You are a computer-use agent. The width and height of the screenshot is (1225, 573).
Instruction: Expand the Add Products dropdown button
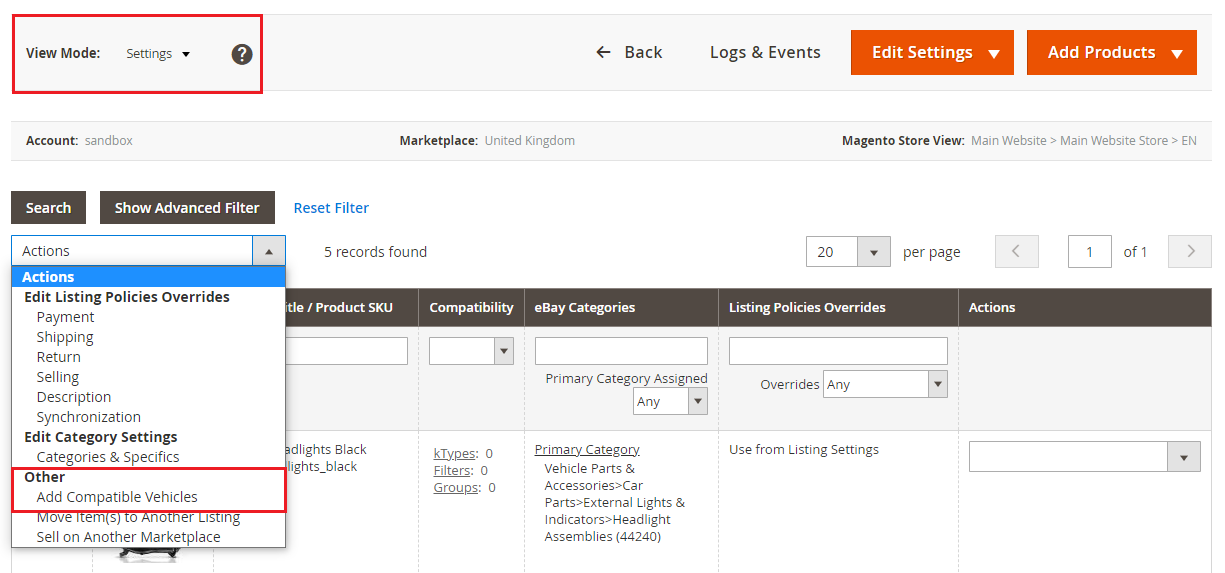point(1111,52)
